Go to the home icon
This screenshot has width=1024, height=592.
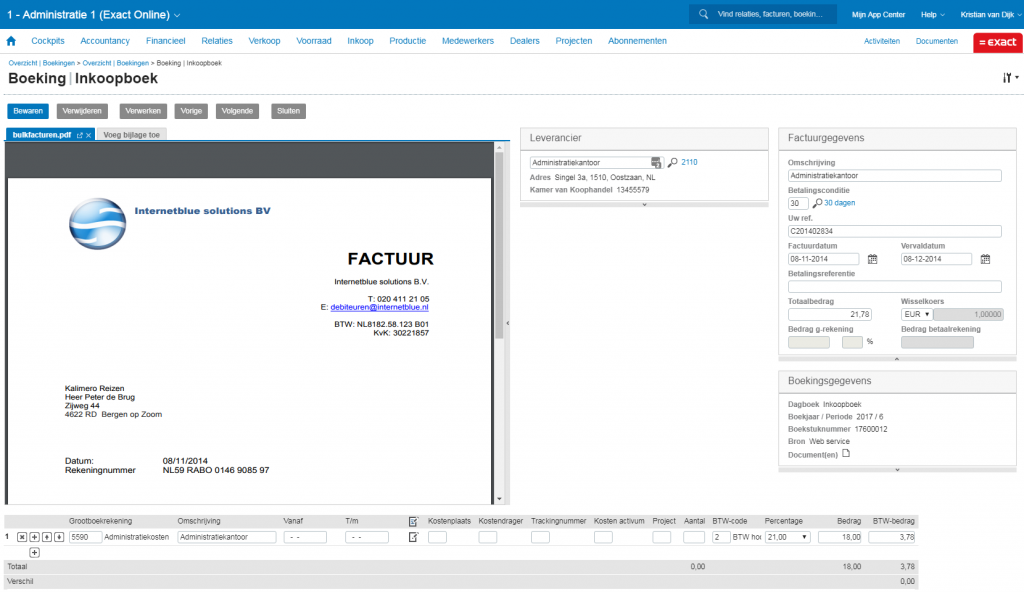(x=11, y=41)
